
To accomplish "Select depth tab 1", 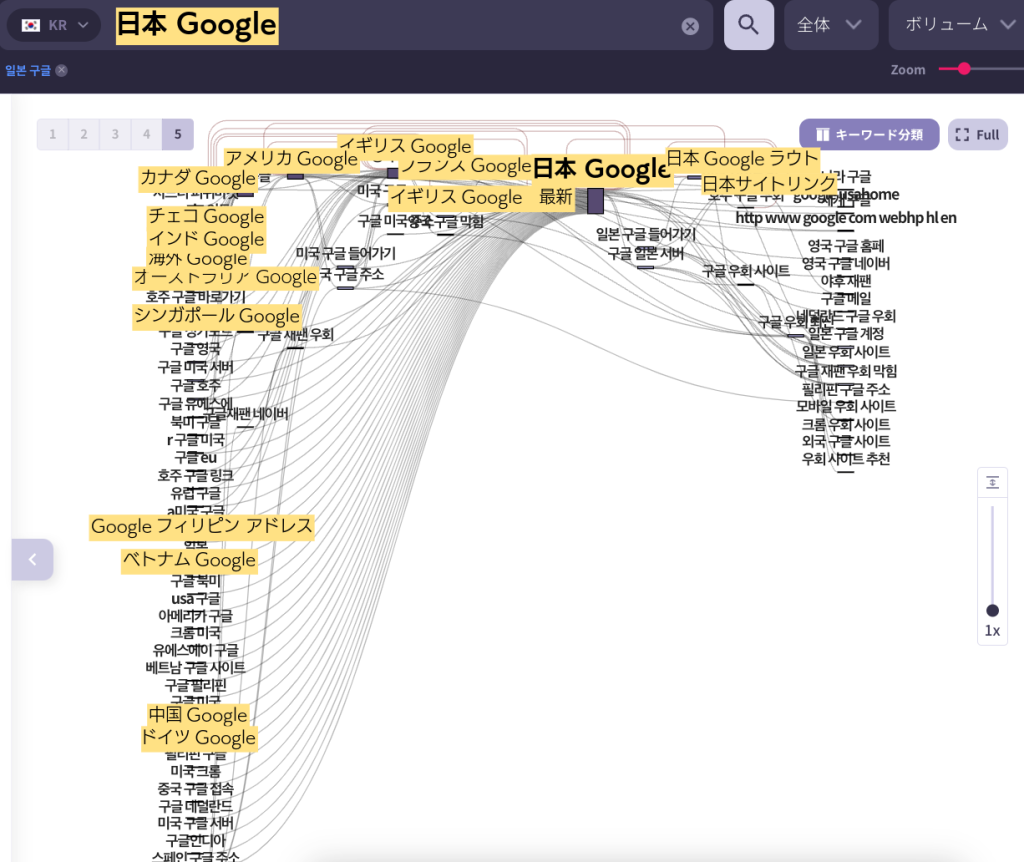I will 53,135.
